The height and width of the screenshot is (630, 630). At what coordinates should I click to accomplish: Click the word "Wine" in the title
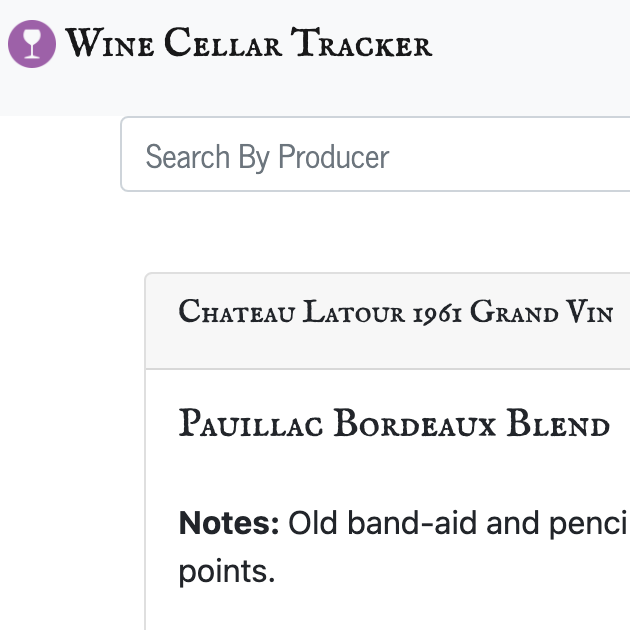pyautogui.click(x=109, y=43)
